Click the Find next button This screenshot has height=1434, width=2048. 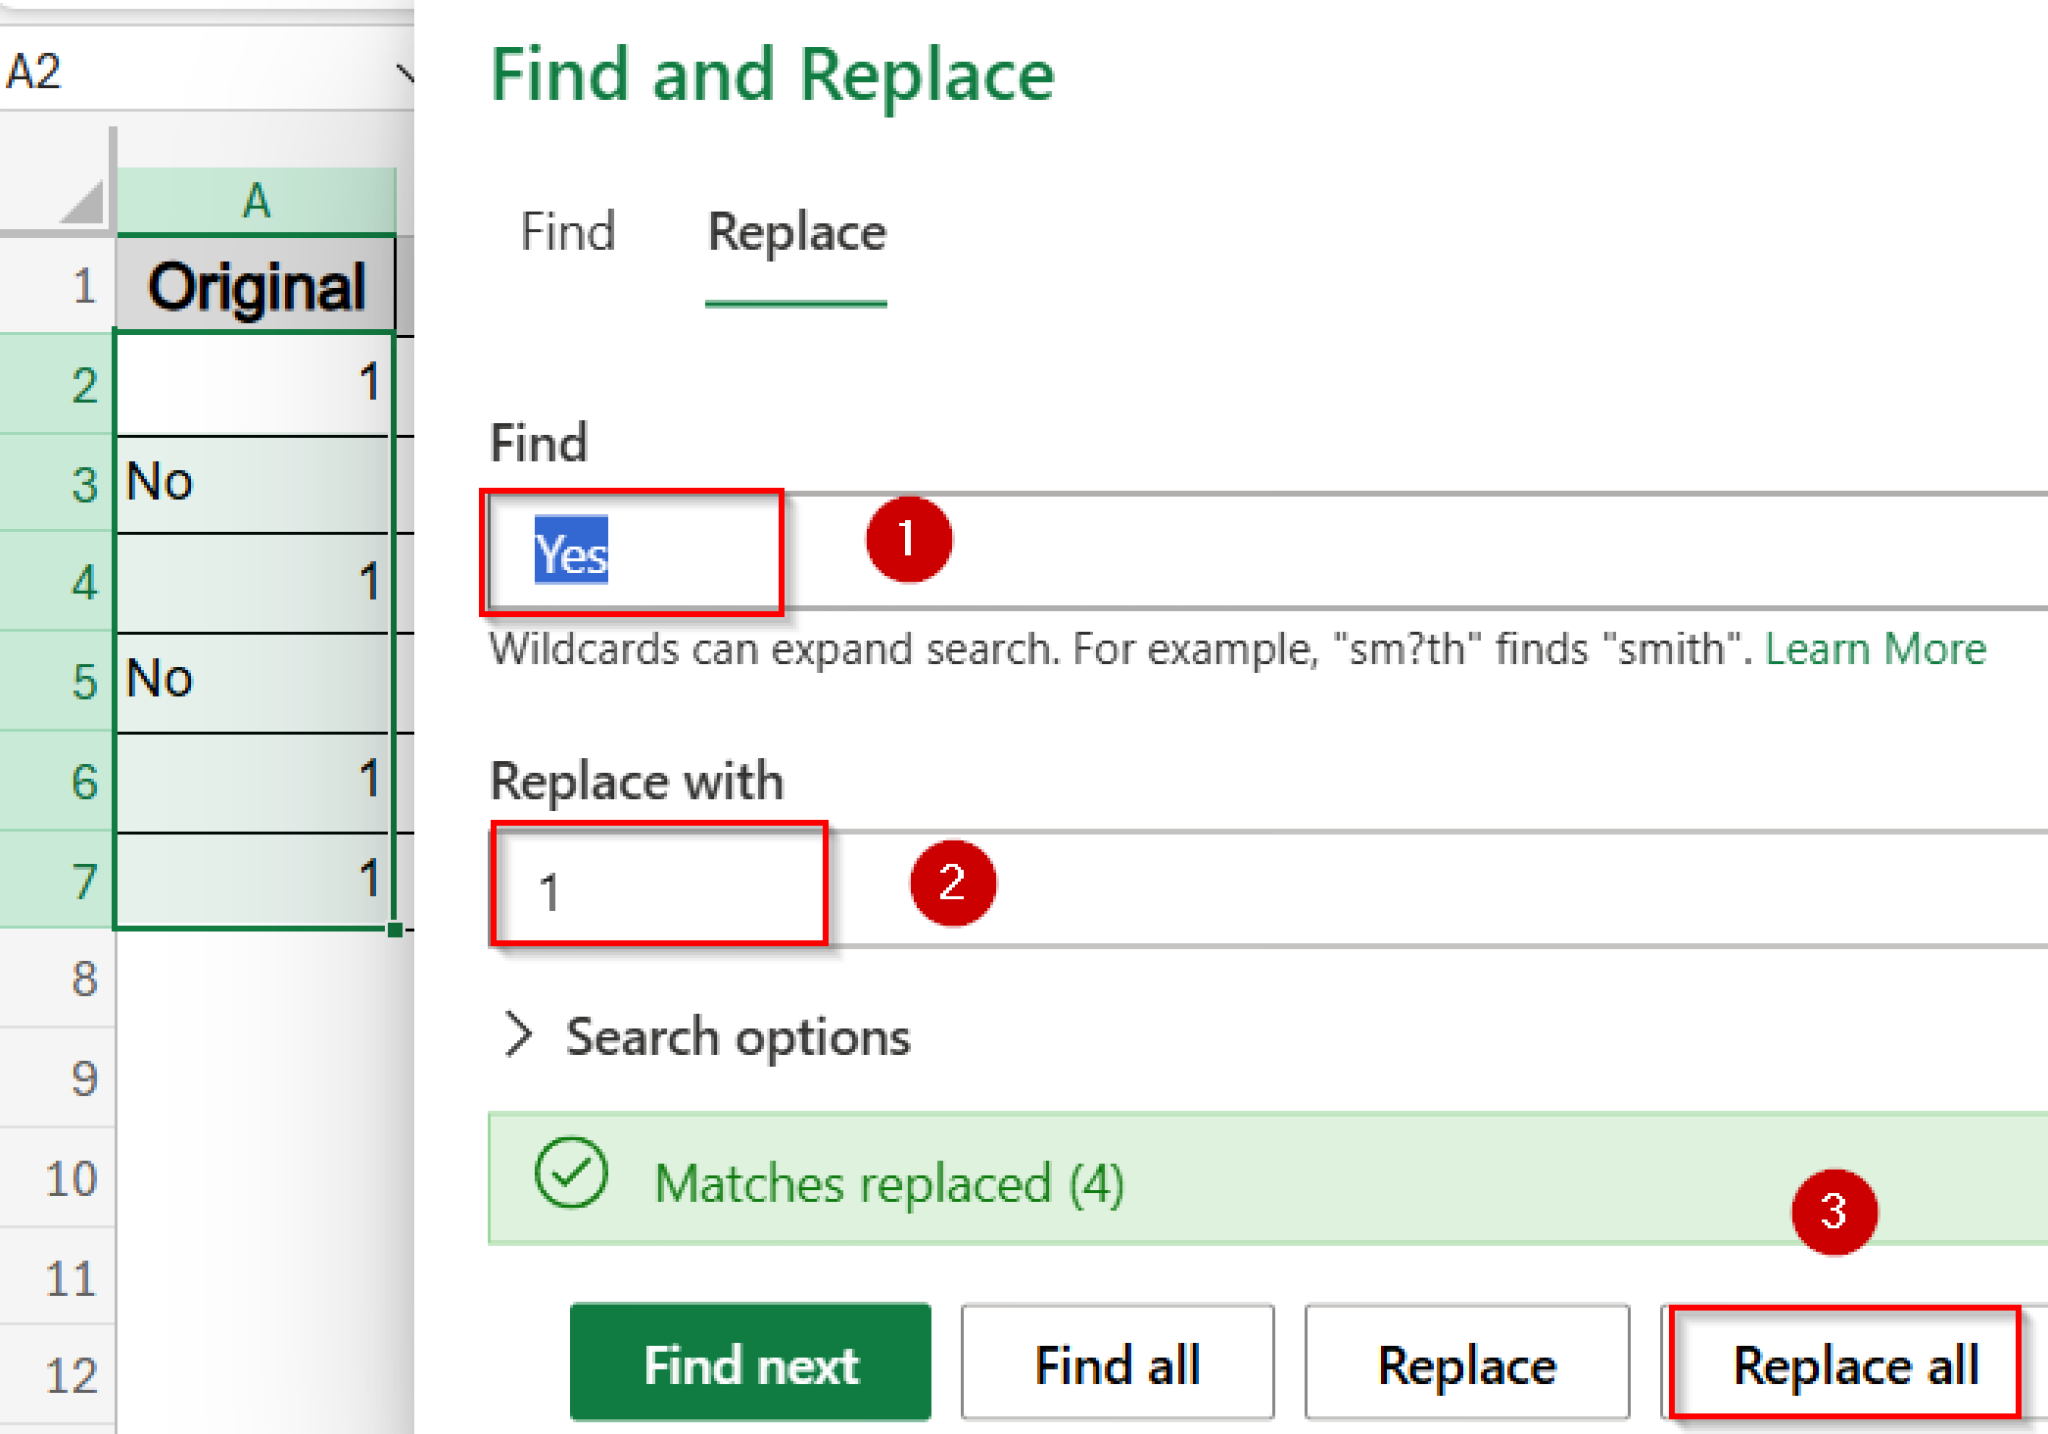pos(750,1365)
